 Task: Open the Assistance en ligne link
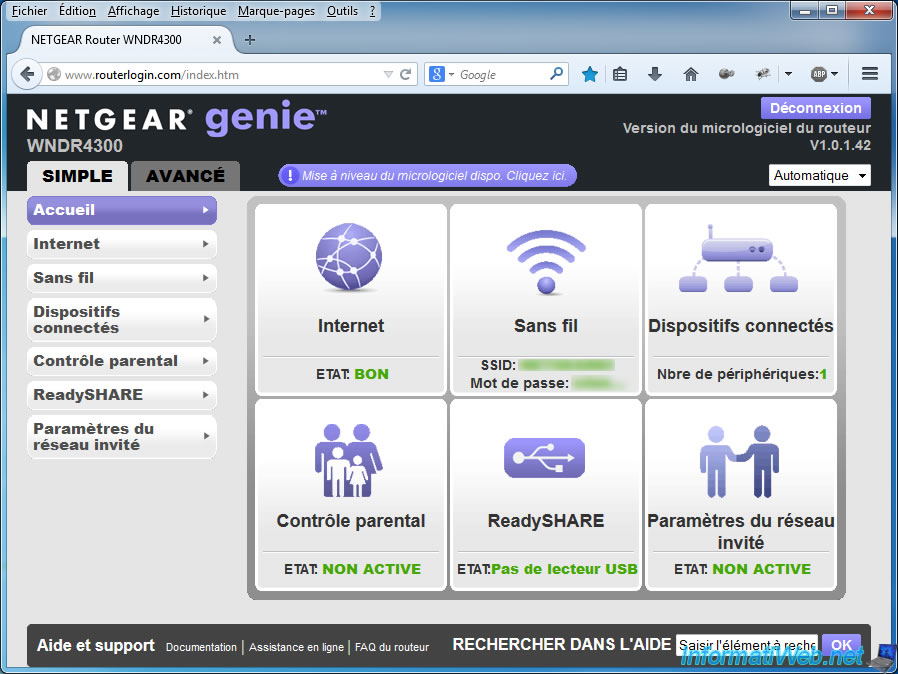[x=296, y=647]
